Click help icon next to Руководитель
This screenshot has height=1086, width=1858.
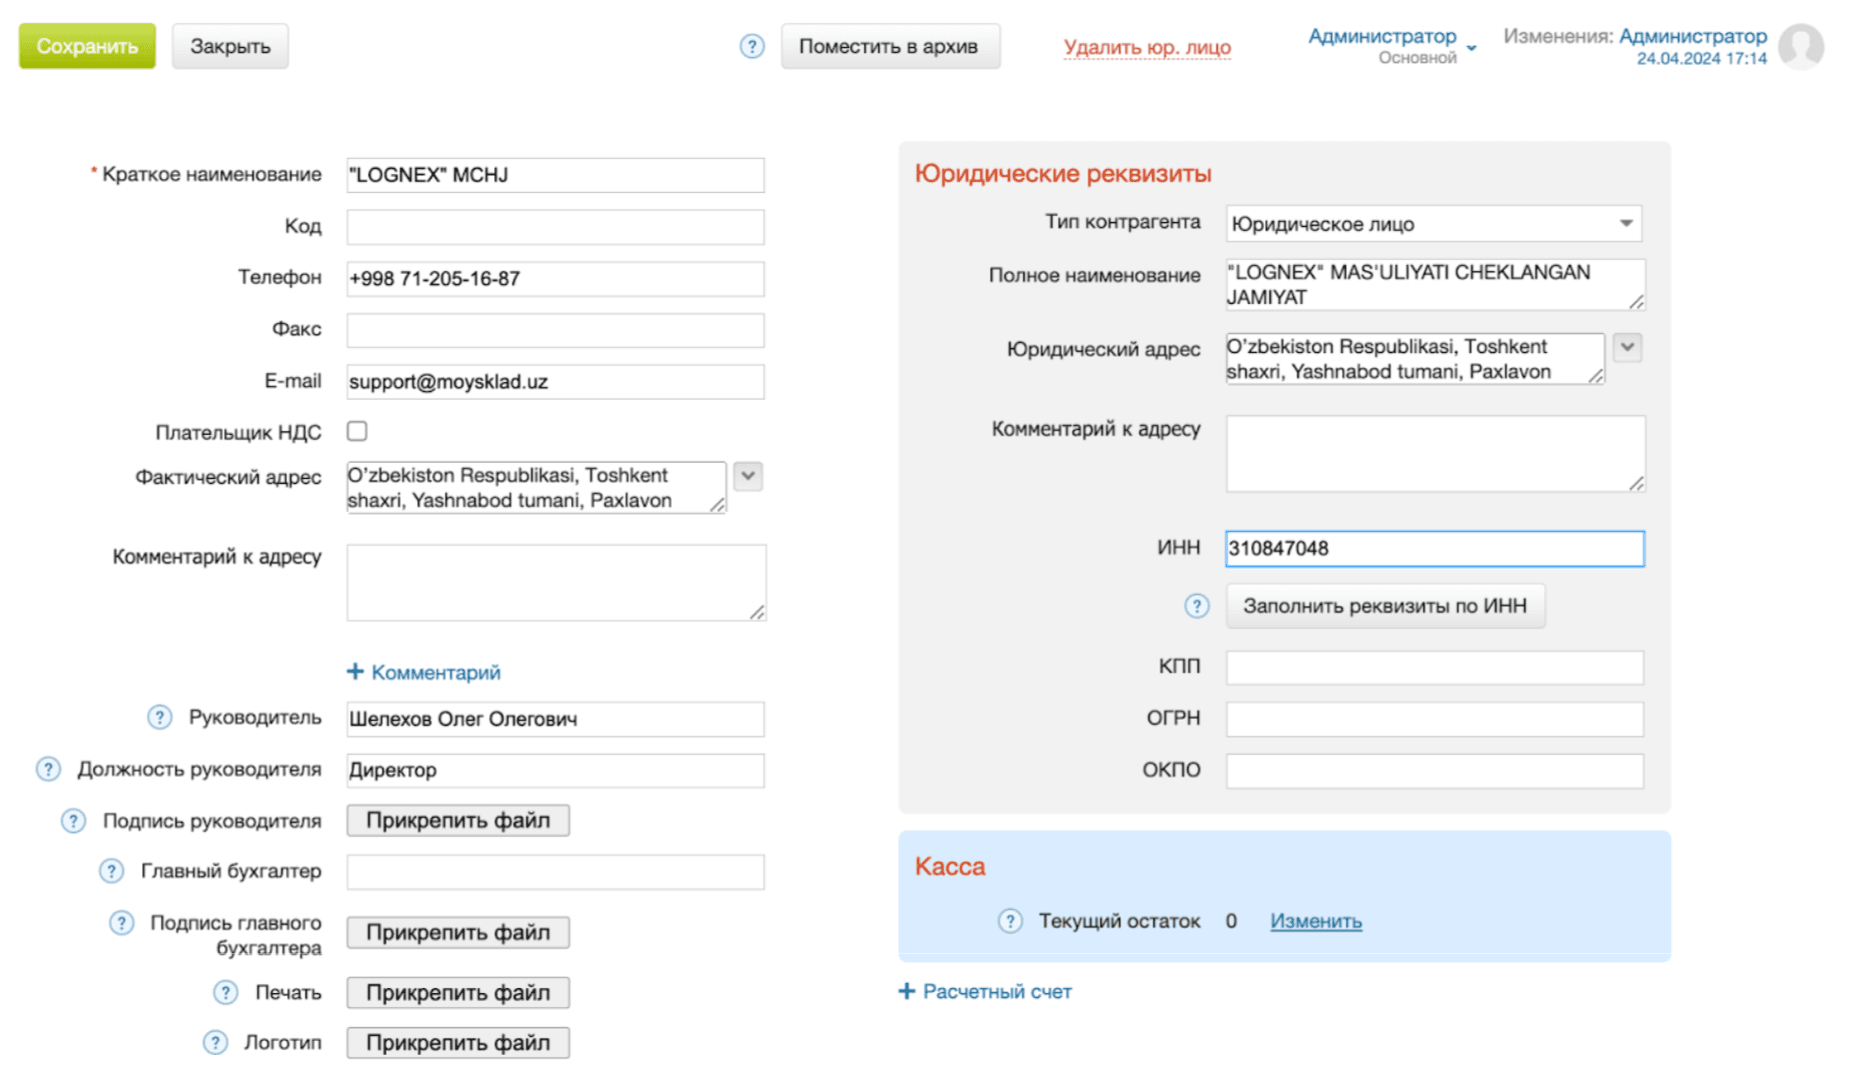[x=159, y=717]
